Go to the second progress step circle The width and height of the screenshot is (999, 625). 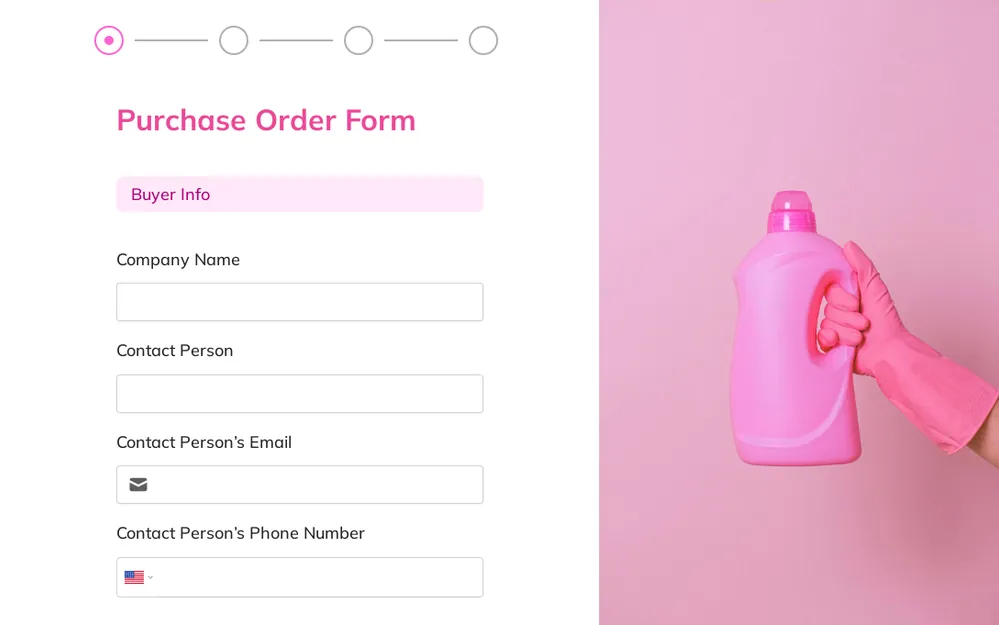[x=234, y=40]
